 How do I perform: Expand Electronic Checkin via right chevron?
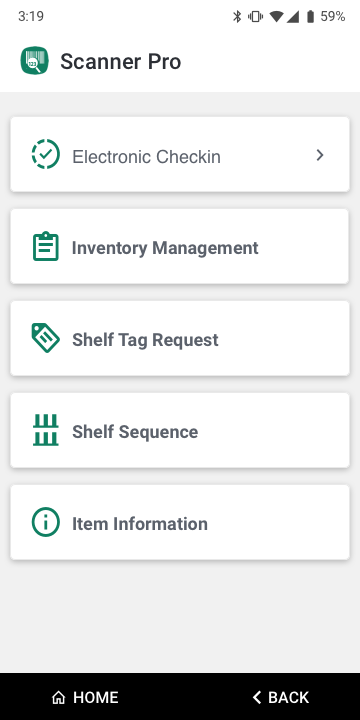pos(320,155)
